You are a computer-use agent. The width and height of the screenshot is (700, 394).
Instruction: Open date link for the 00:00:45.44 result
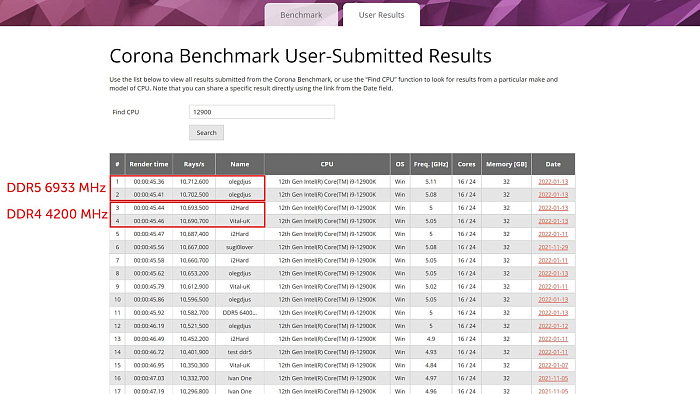click(x=553, y=208)
